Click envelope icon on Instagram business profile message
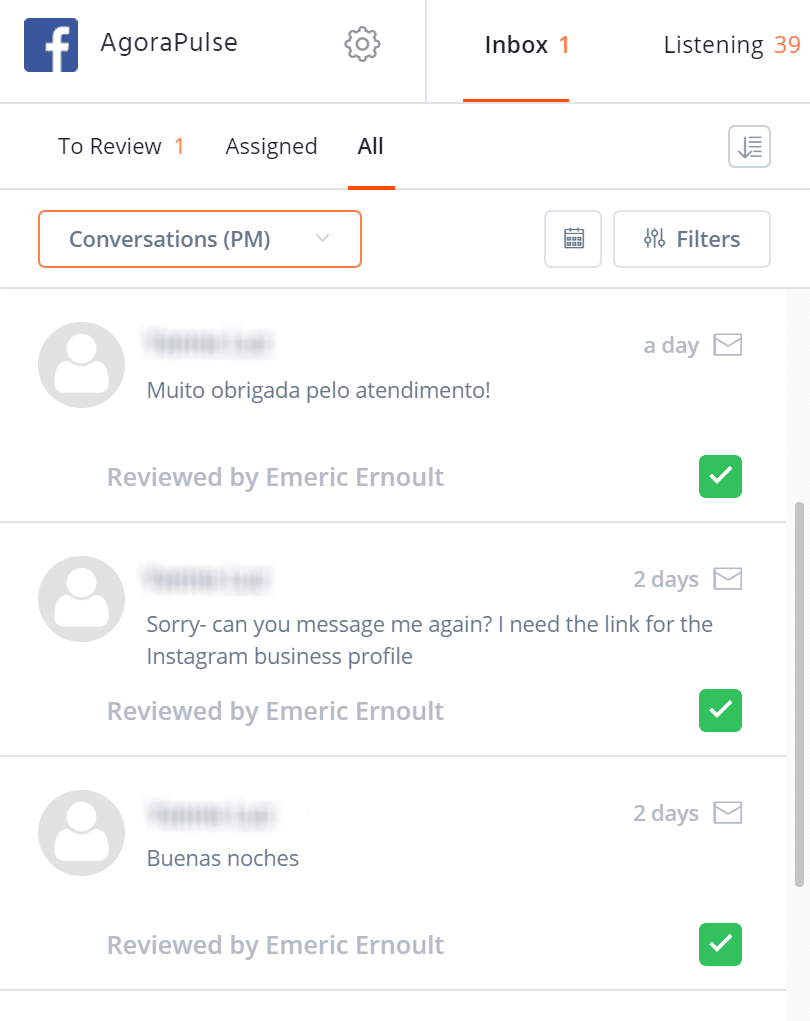Screen dimensions: 810x1021 pyautogui.click(x=728, y=579)
